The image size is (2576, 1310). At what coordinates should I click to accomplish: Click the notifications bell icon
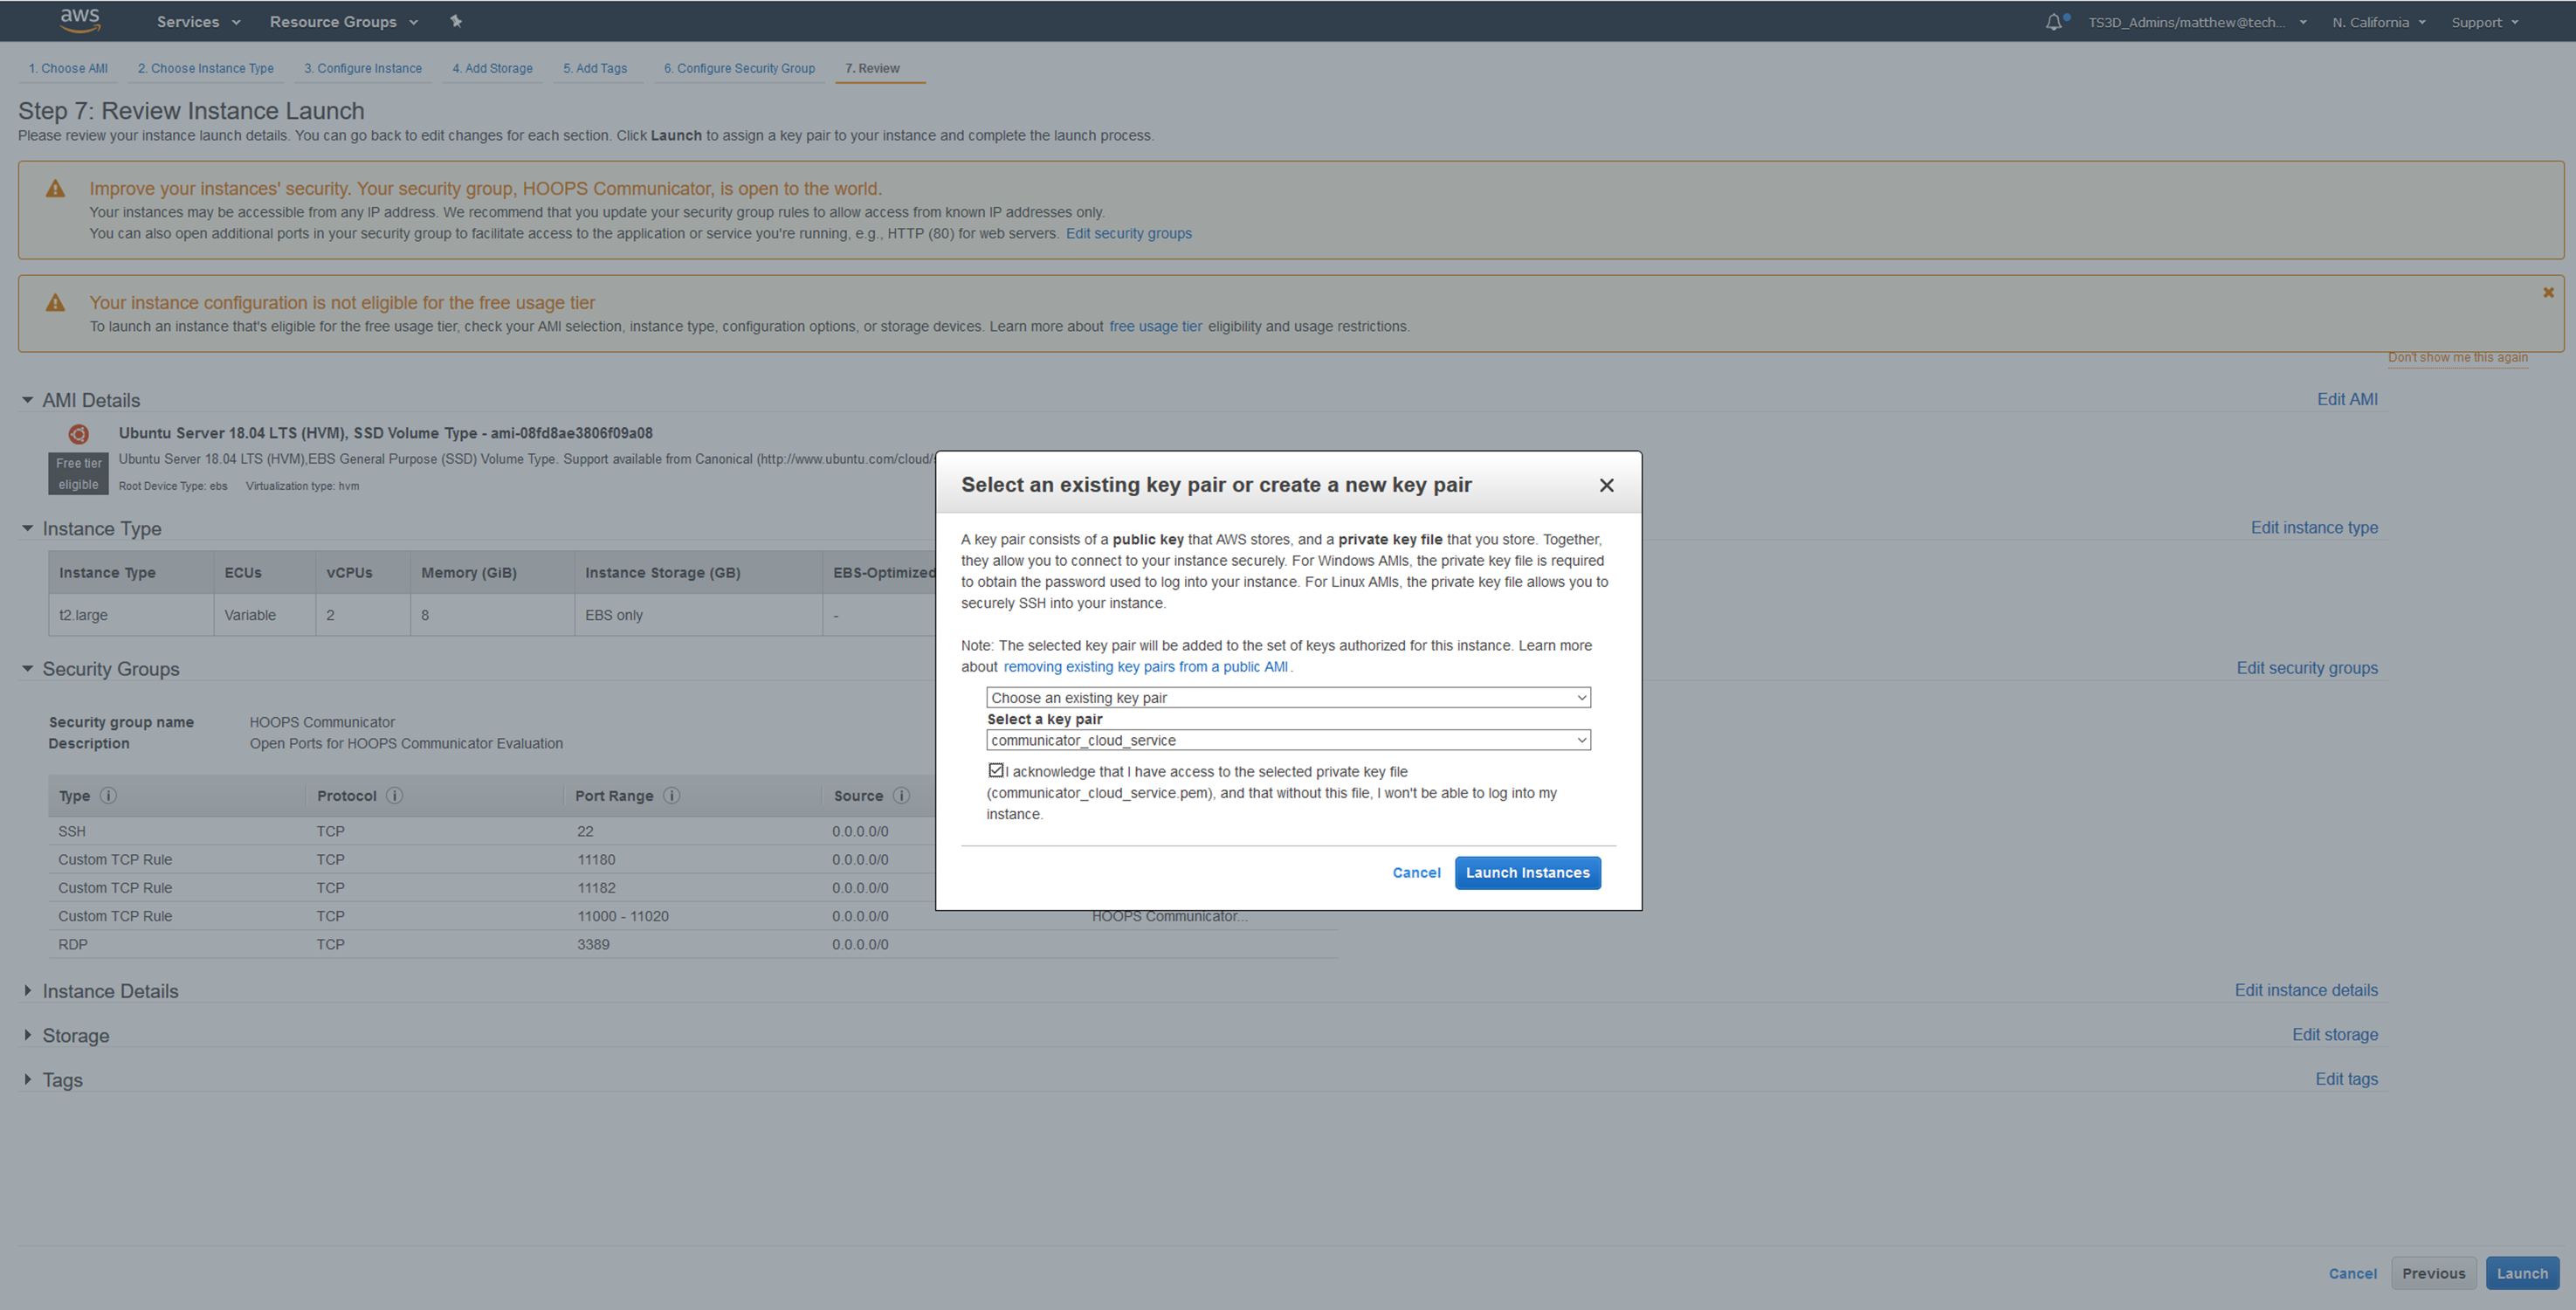(x=2053, y=20)
